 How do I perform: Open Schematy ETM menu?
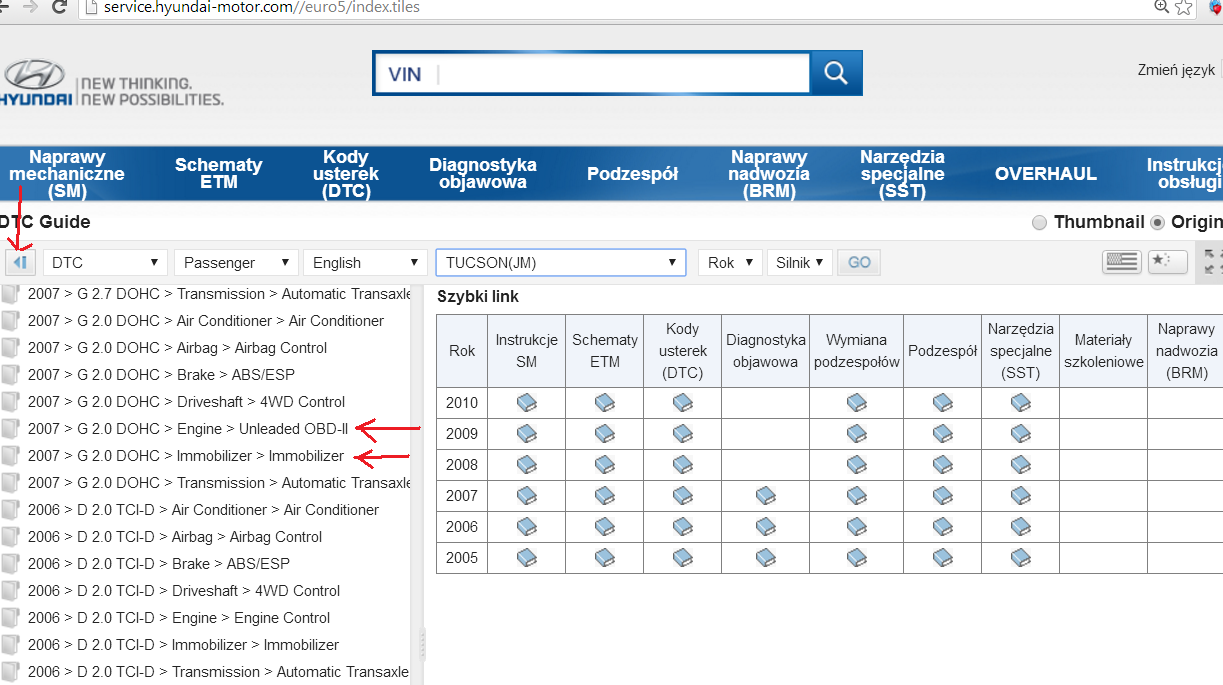pos(218,173)
